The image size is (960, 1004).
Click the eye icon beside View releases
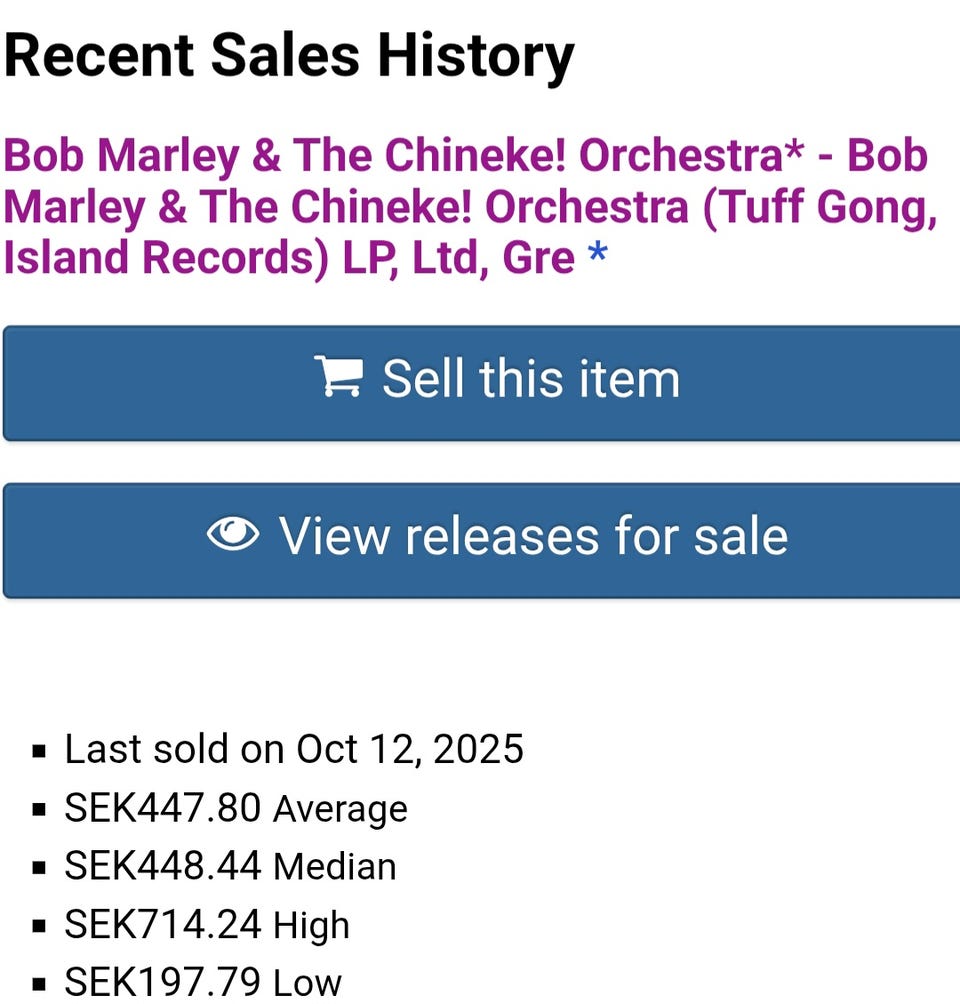tap(233, 535)
